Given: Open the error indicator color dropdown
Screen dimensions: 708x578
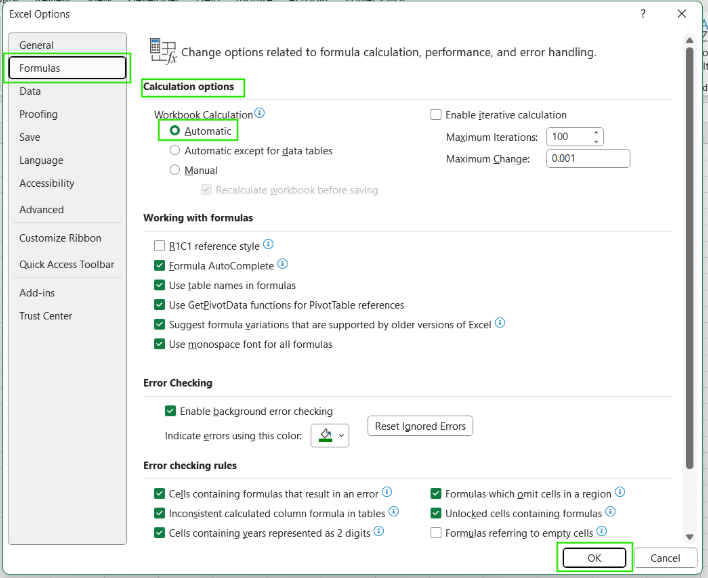Looking at the screenshot, I should click(x=330, y=435).
